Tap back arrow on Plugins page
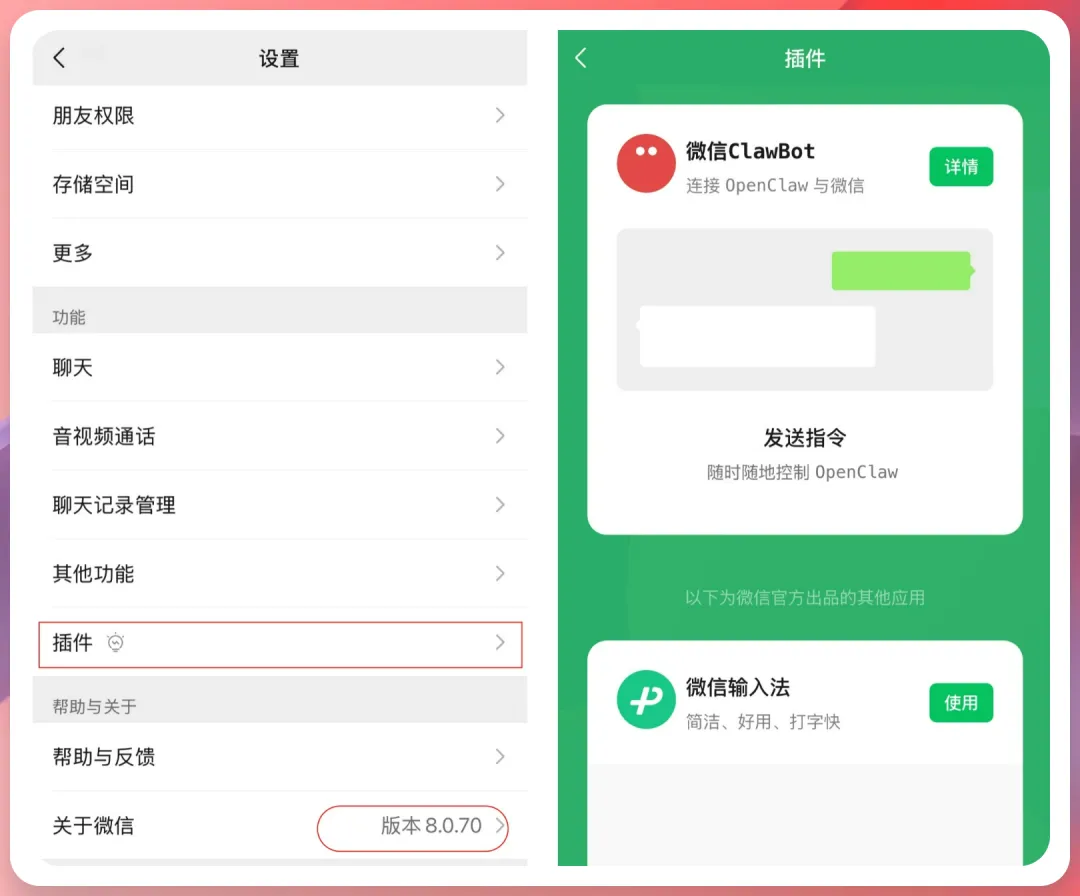 tap(581, 58)
